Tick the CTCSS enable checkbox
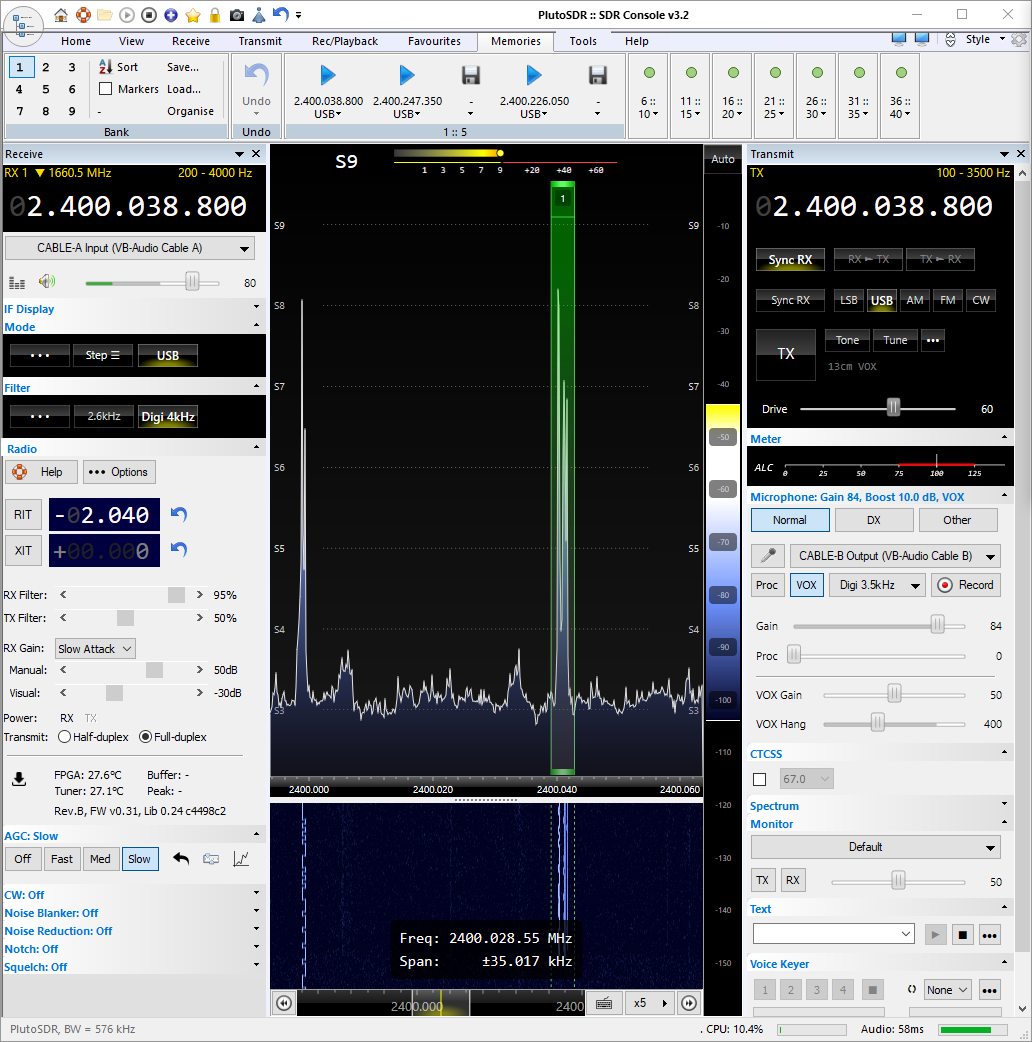The height and width of the screenshot is (1042, 1032). (x=759, y=779)
